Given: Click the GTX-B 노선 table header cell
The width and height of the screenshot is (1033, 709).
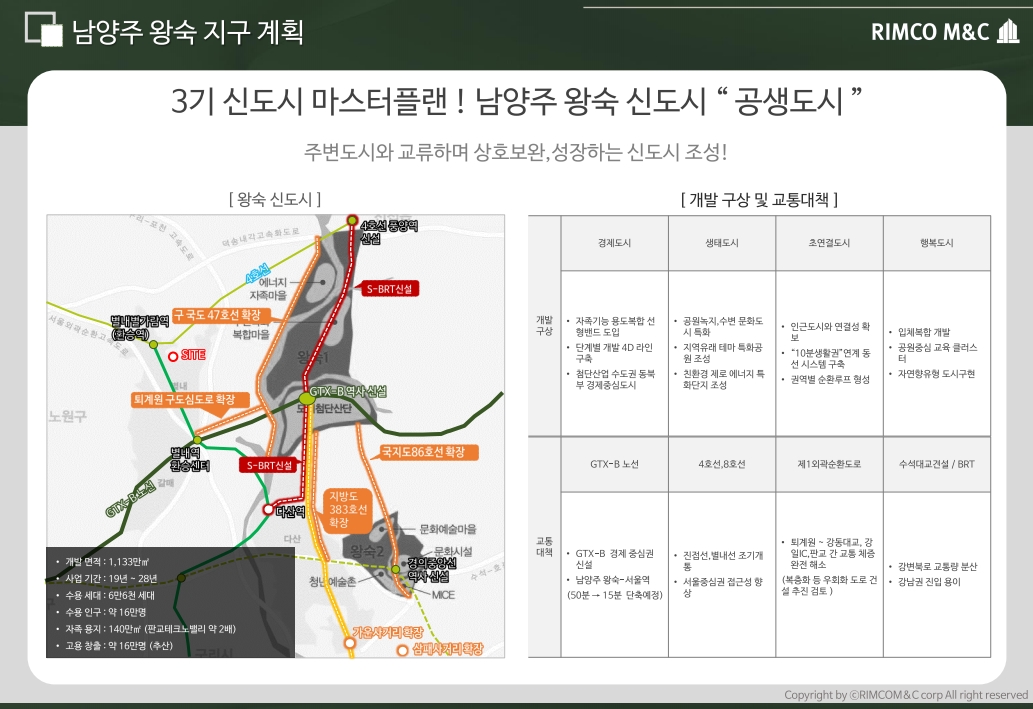Looking at the screenshot, I should pyautogui.click(x=614, y=464).
